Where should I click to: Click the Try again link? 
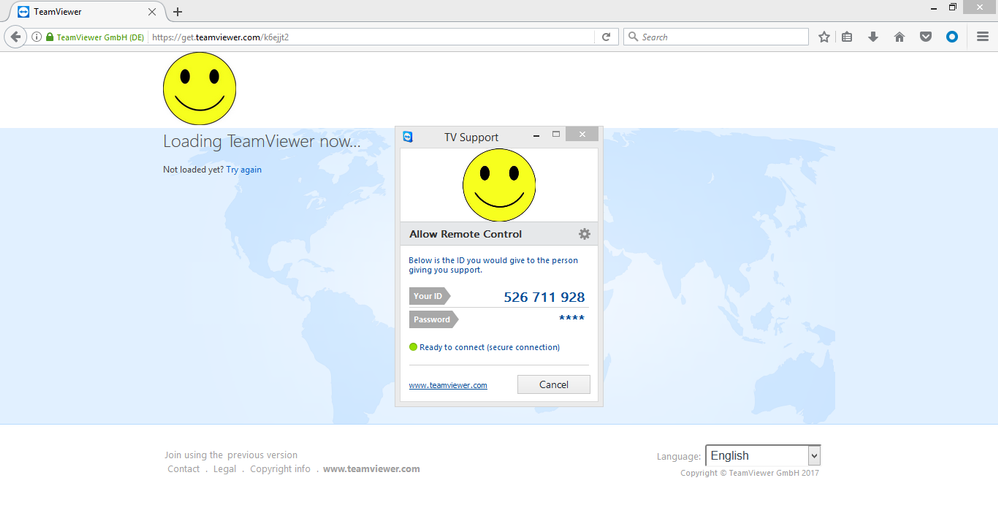point(244,170)
